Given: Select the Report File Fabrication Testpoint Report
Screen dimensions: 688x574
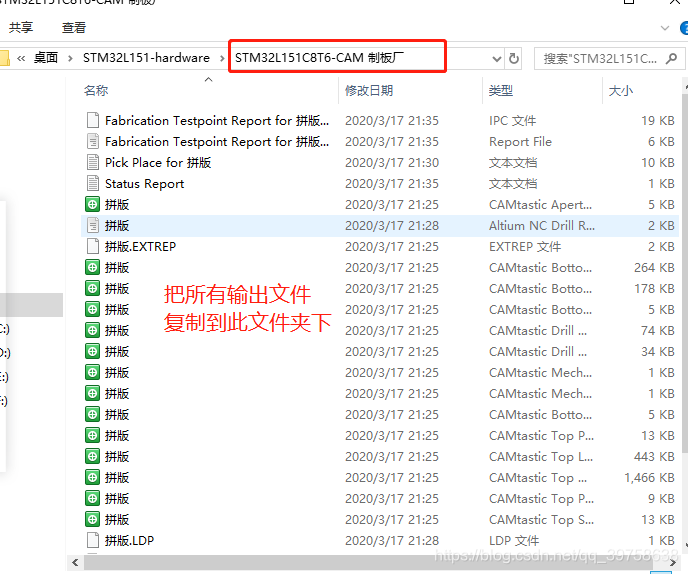Looking at the screenshot, I should (x=380, y=141).
